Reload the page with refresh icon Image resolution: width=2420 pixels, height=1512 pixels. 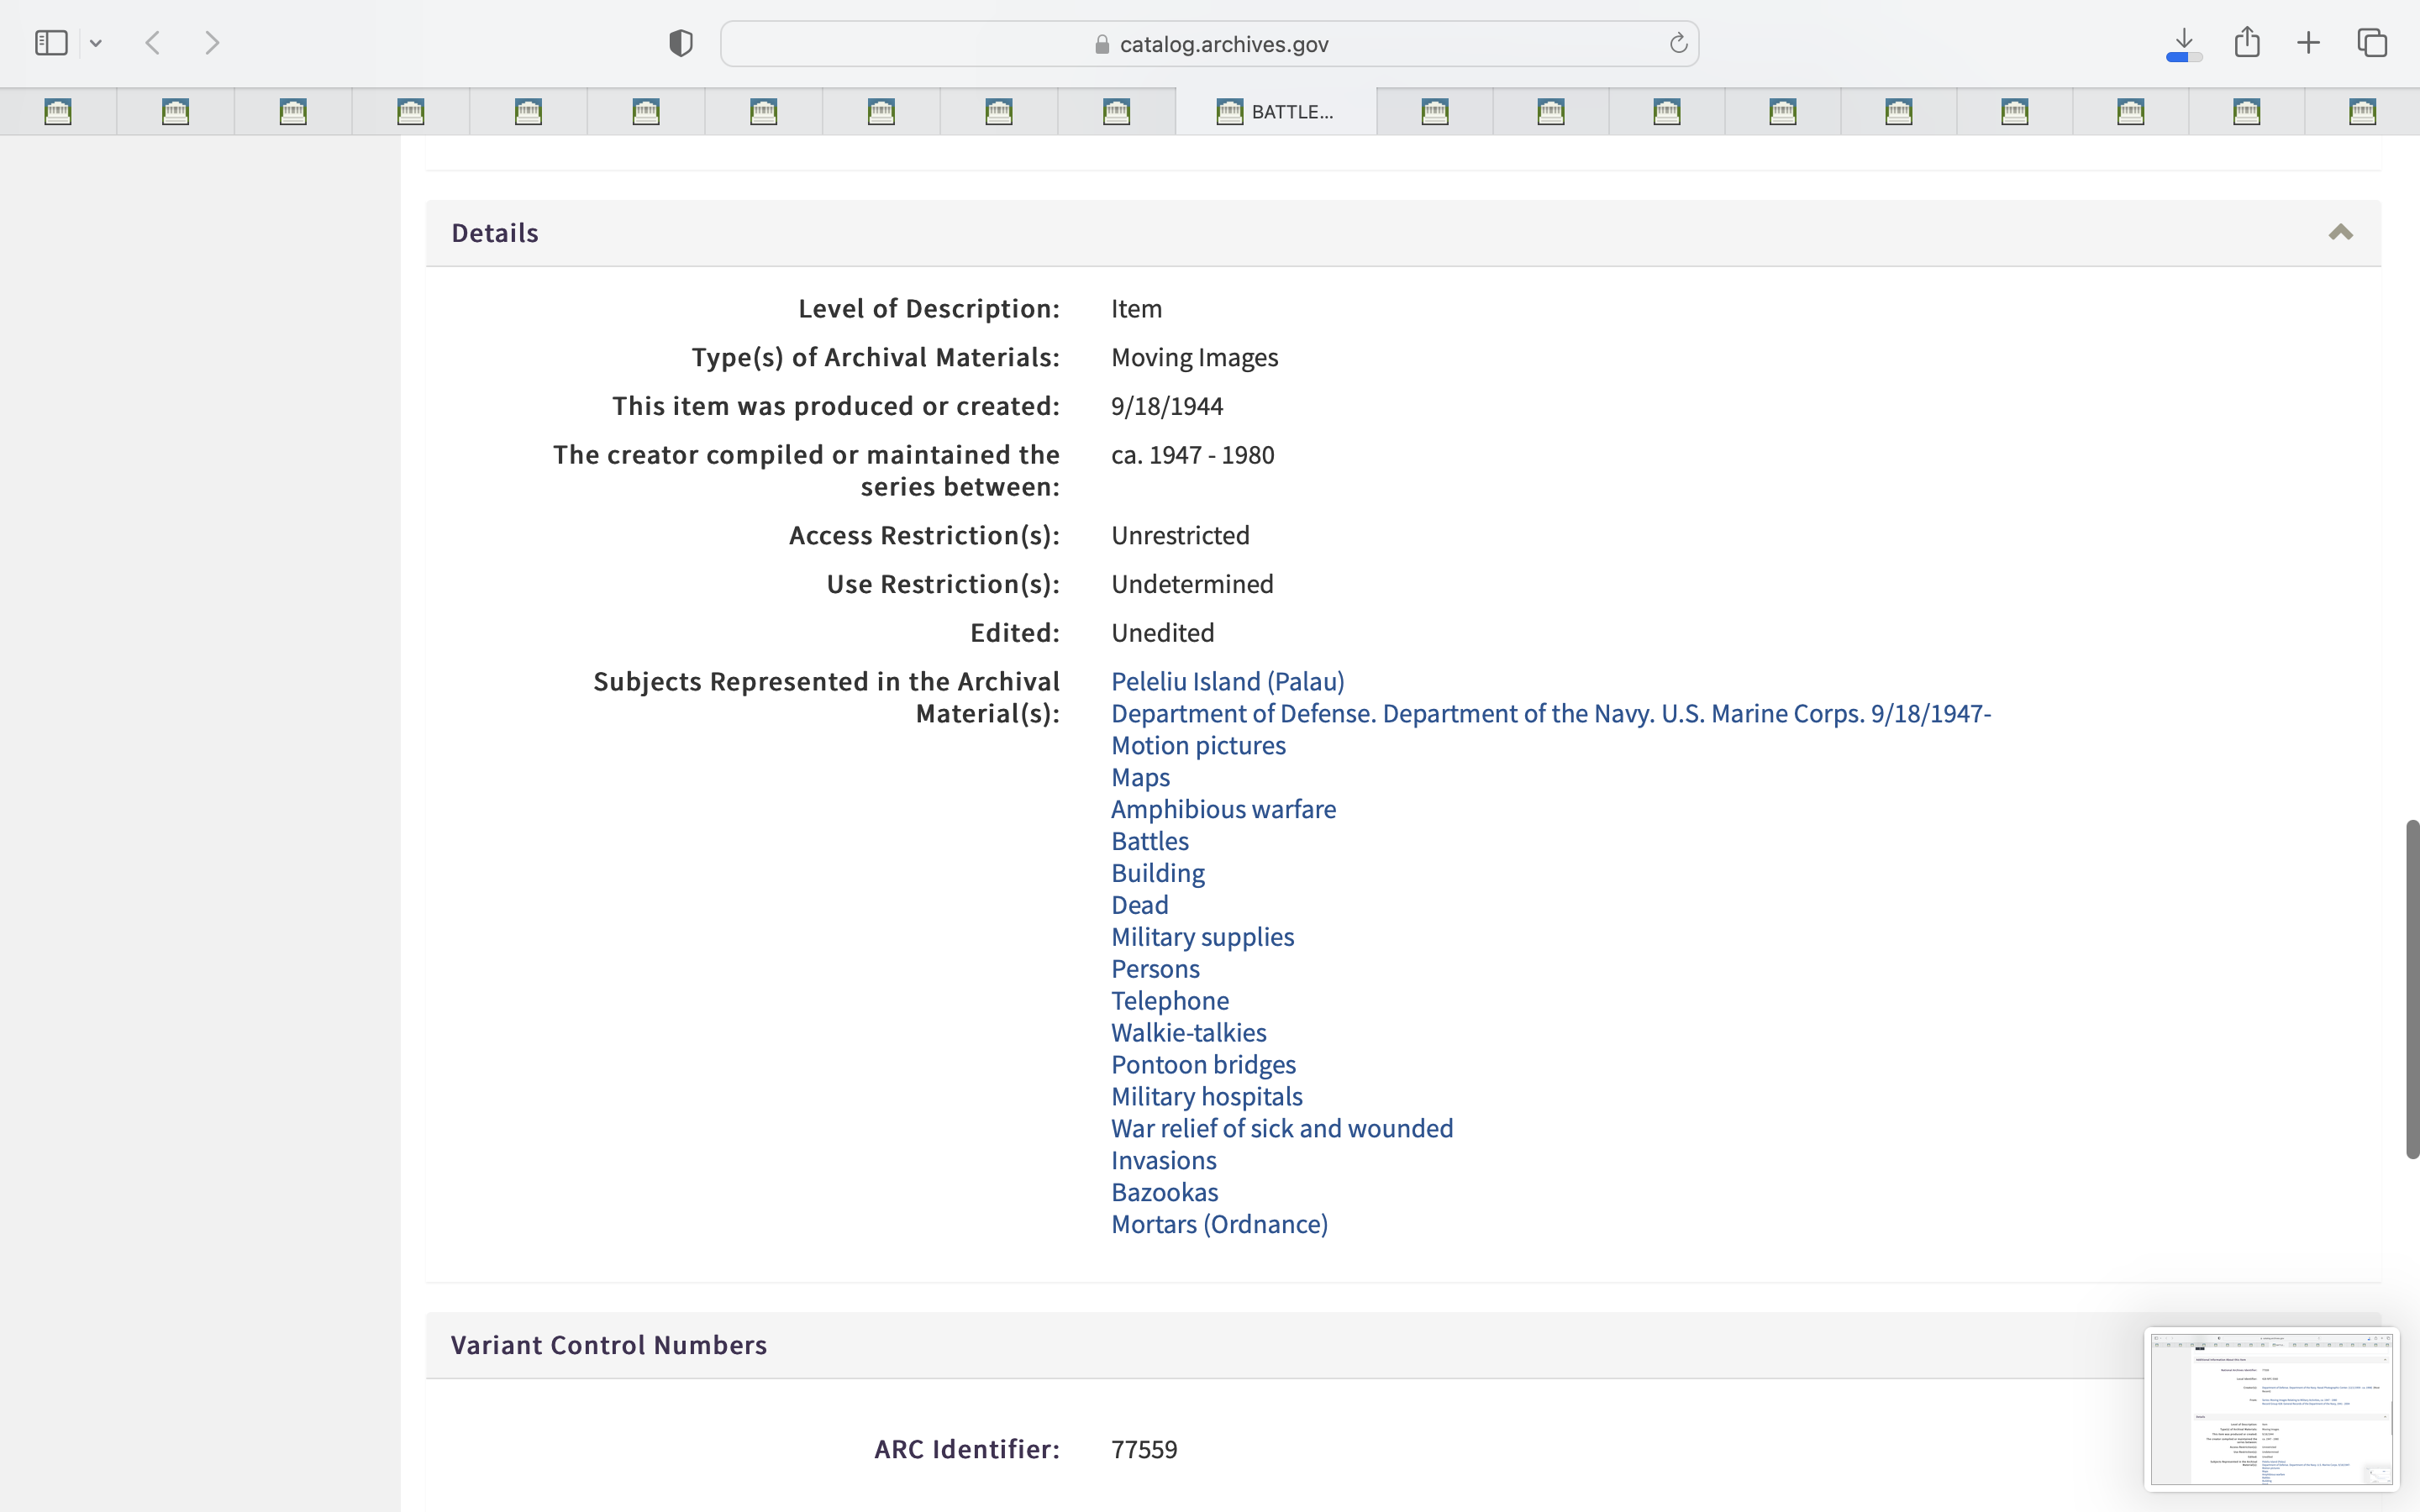click(x=1678, y=43)
